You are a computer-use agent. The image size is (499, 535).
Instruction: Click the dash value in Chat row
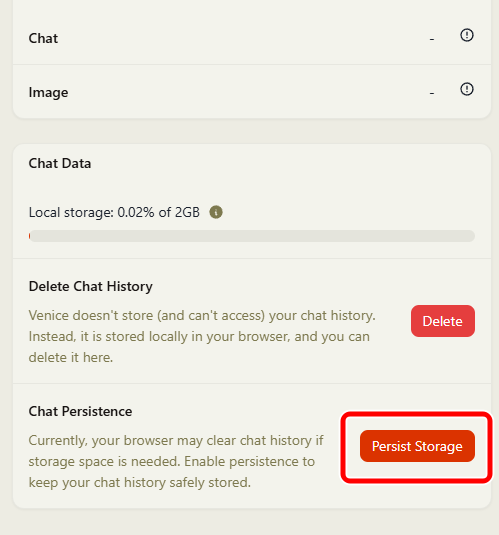(x=432, y=39)
